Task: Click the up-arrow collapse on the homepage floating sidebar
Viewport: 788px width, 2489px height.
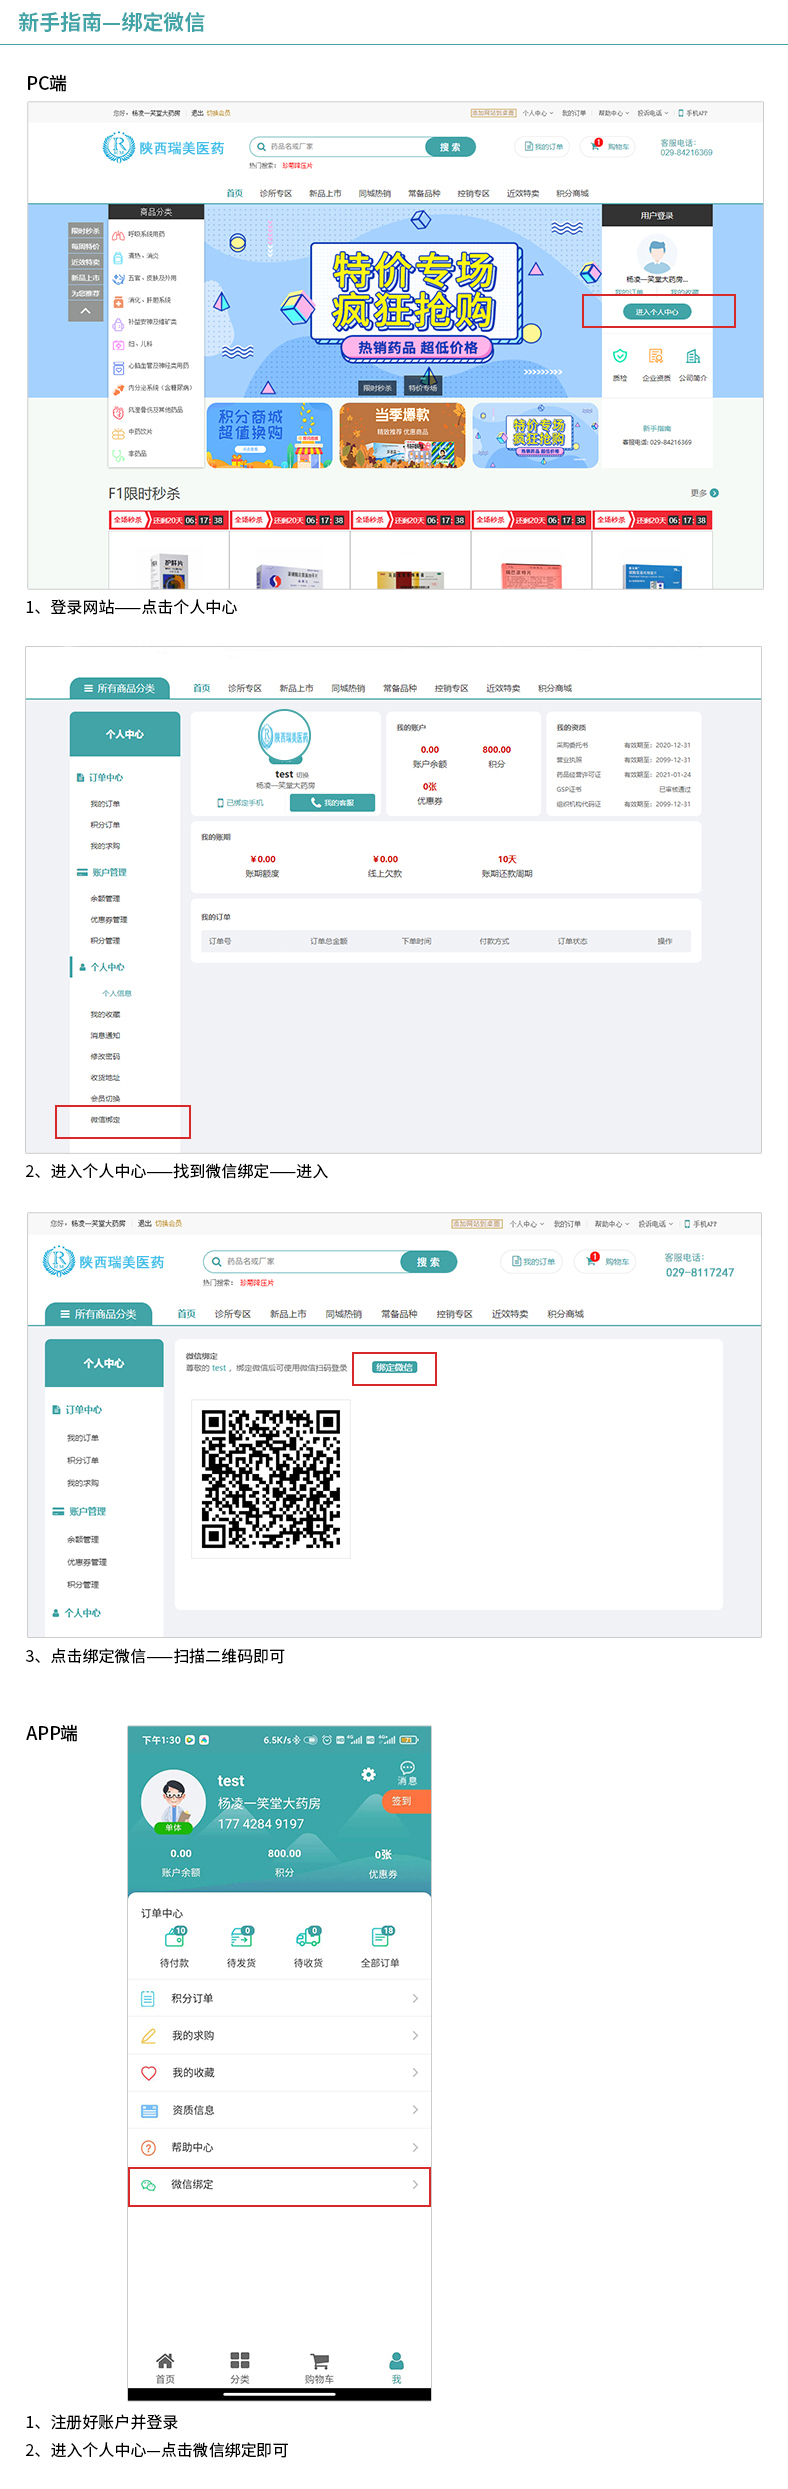Action: click(85, 311)
